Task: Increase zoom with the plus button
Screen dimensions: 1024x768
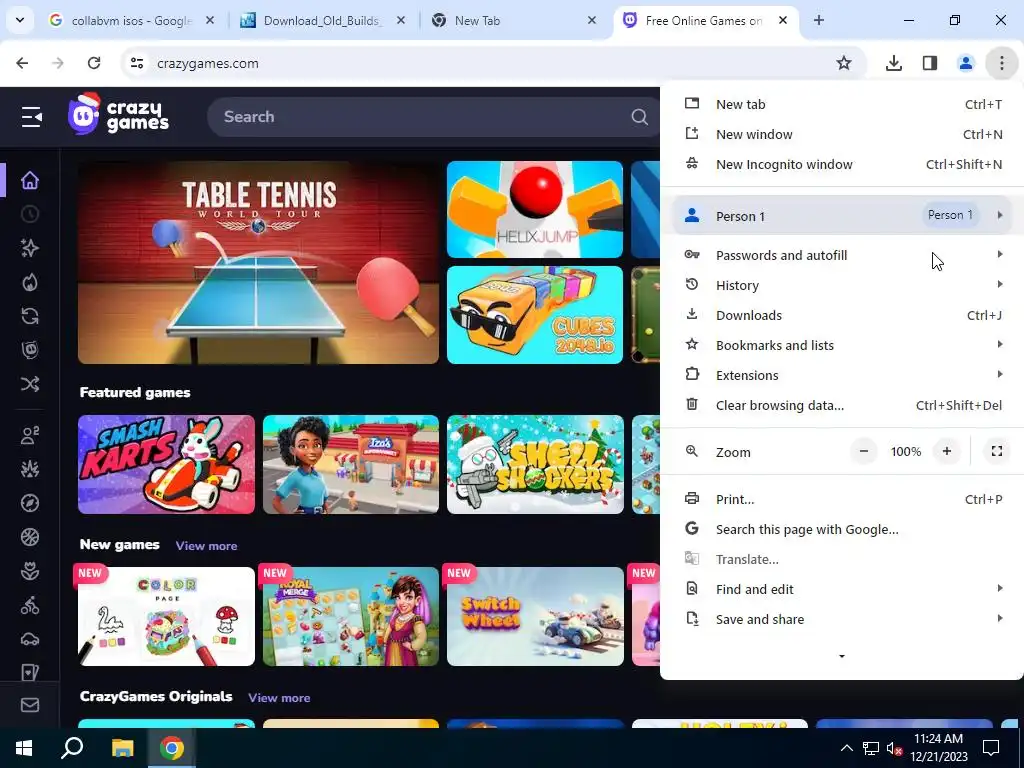Action: [946, 451]
